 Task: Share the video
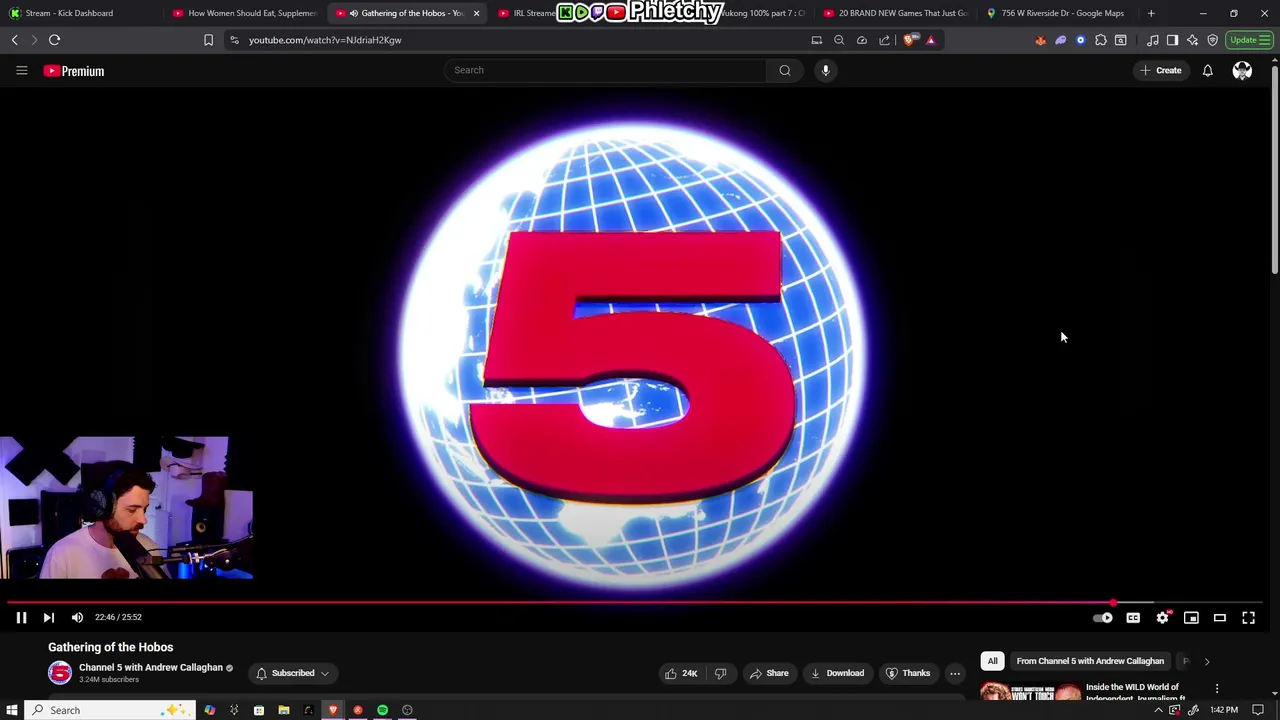(x=769, y=673)
